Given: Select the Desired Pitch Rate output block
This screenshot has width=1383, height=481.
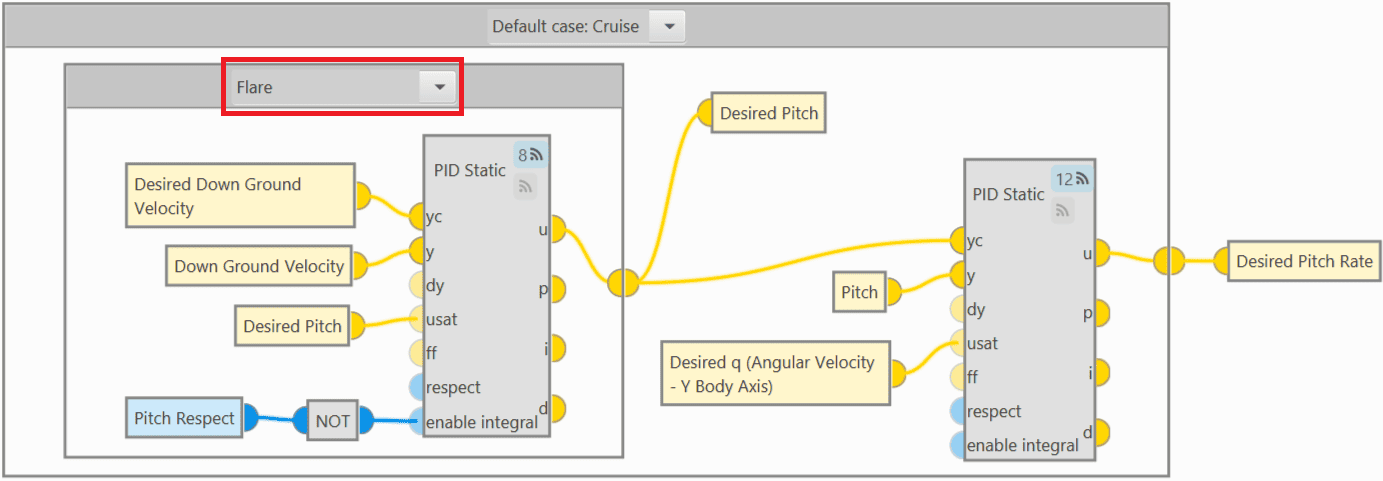Looking at the screenshot, I should click(1303, 261).
